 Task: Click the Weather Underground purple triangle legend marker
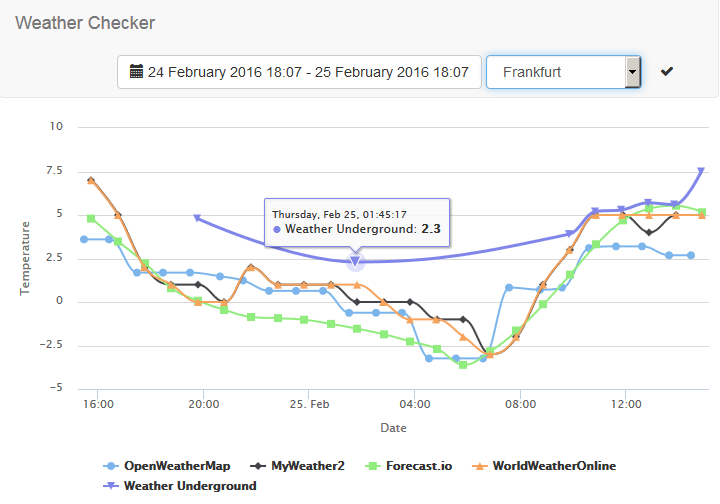(x=110, y=486)
